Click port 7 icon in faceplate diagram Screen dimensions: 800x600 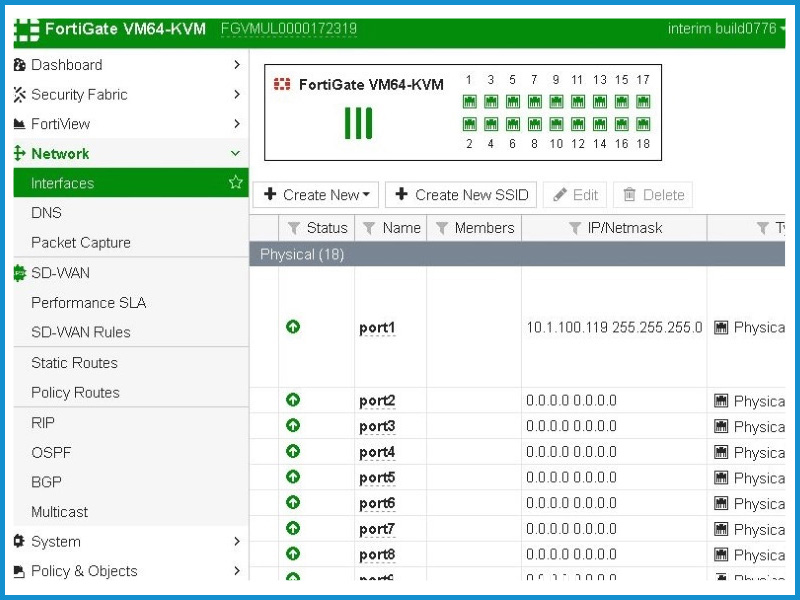[x=535, y=102]
